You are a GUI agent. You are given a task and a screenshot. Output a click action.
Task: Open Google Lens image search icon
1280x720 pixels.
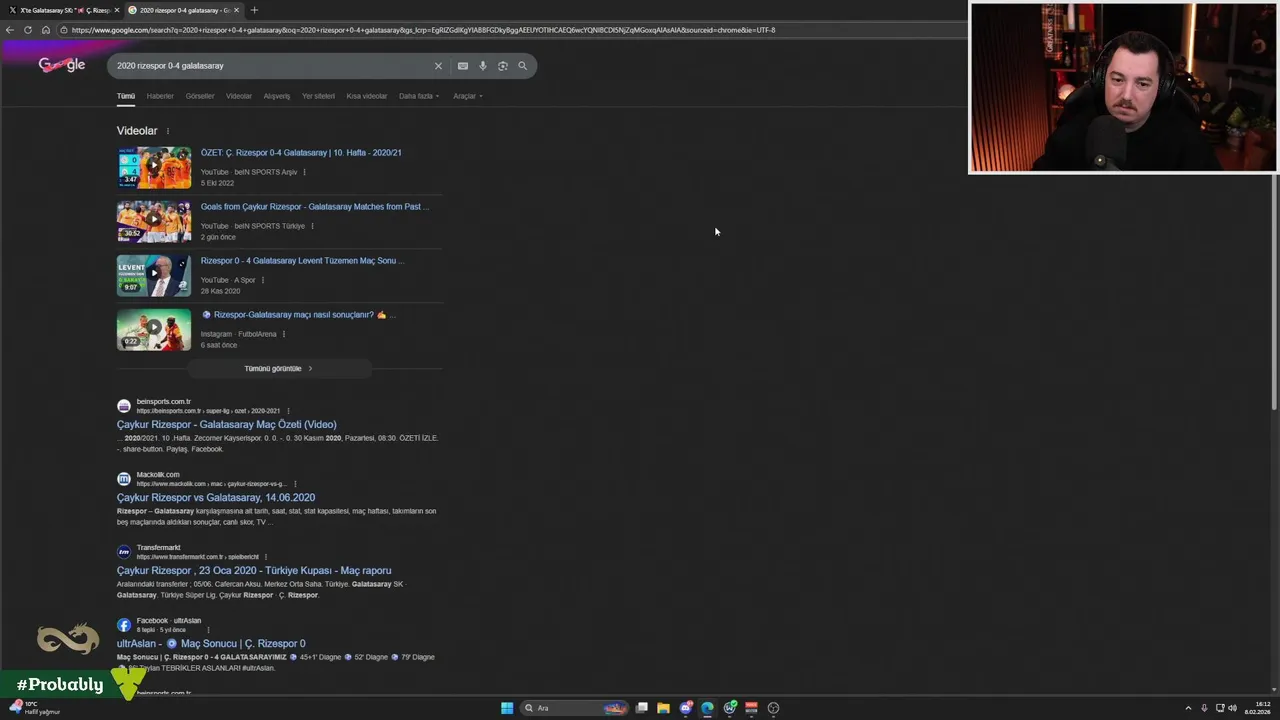(x=502, y=66)
